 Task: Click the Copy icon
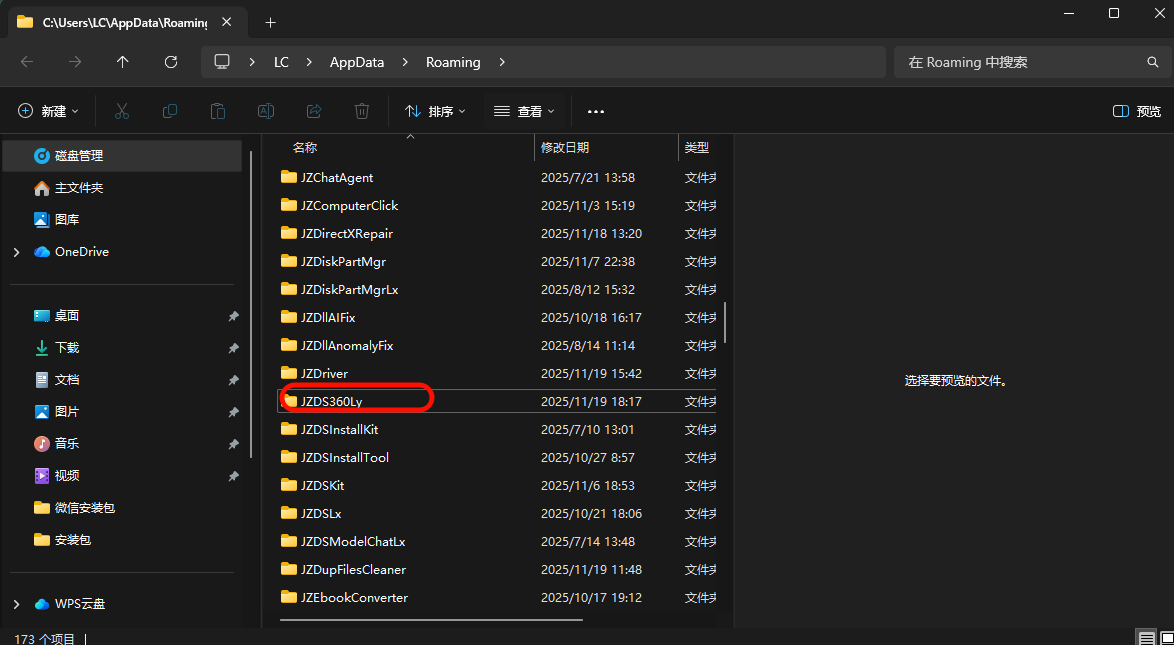click(169, 111)
